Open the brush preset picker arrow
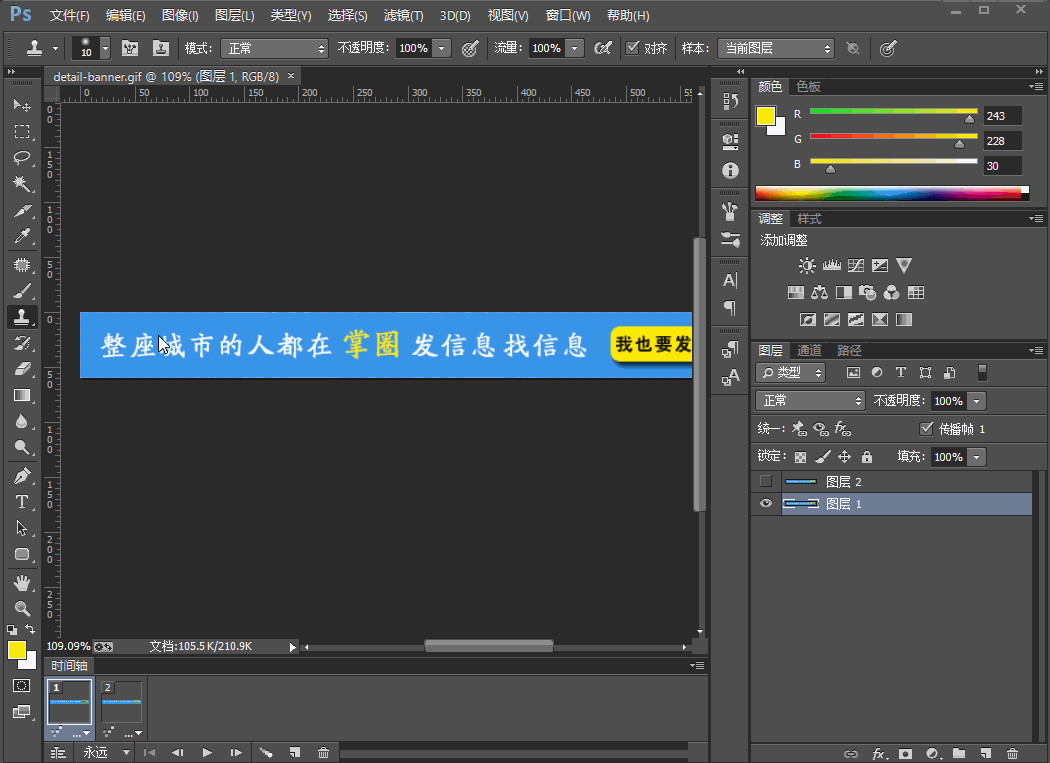Screen dimensions: 1050x763 105,48
